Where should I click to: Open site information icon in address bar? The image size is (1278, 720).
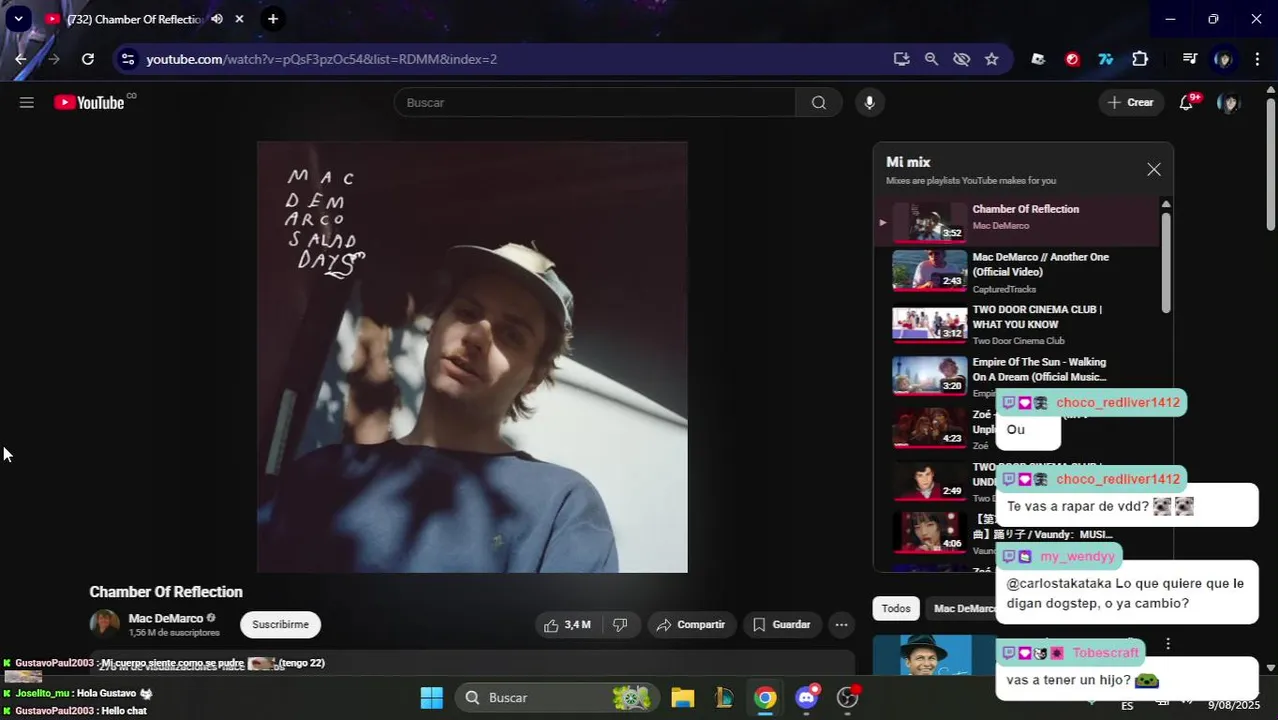point(127,59)
